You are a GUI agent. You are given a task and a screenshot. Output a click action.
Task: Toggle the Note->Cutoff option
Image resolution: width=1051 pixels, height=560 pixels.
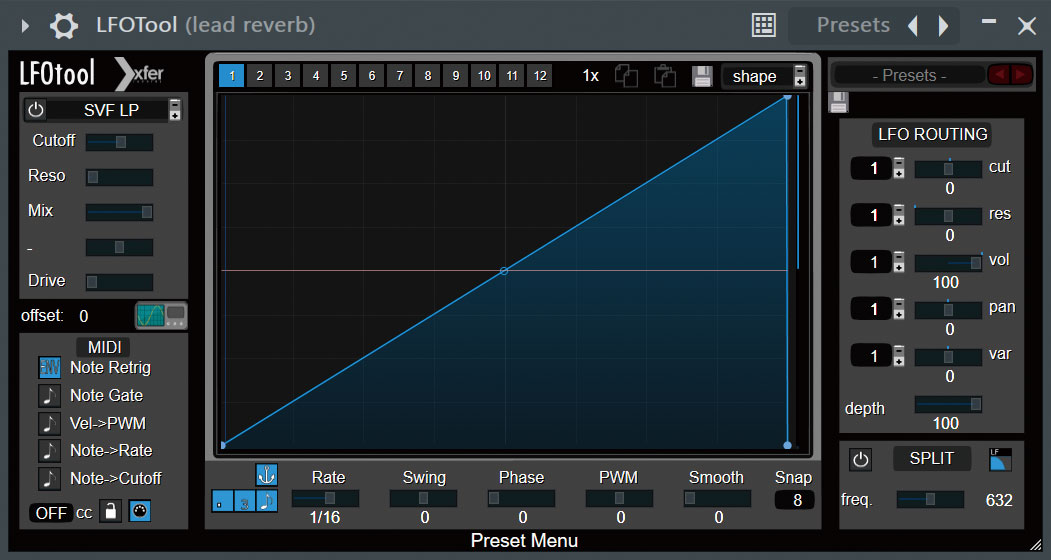50,478
